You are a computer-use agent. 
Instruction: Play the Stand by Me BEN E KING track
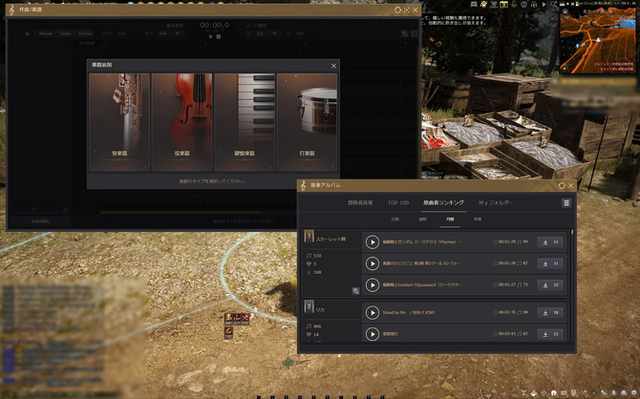[x=372, y=313]
